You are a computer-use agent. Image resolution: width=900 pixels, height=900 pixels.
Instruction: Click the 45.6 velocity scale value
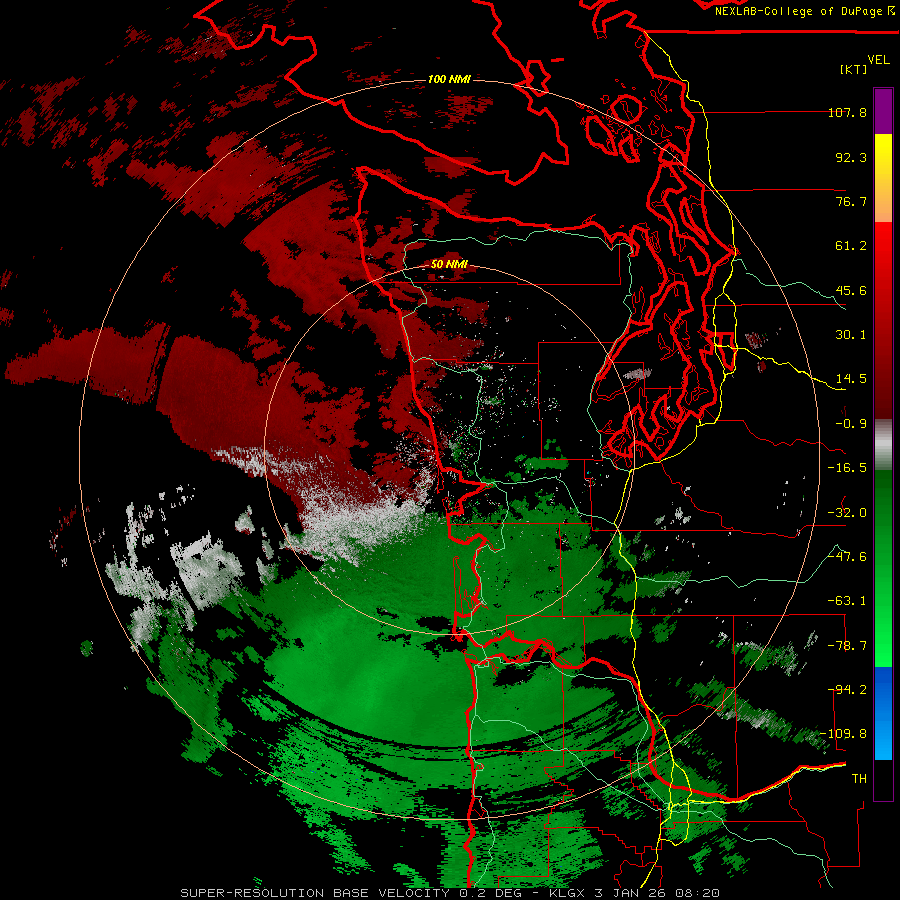851,290
